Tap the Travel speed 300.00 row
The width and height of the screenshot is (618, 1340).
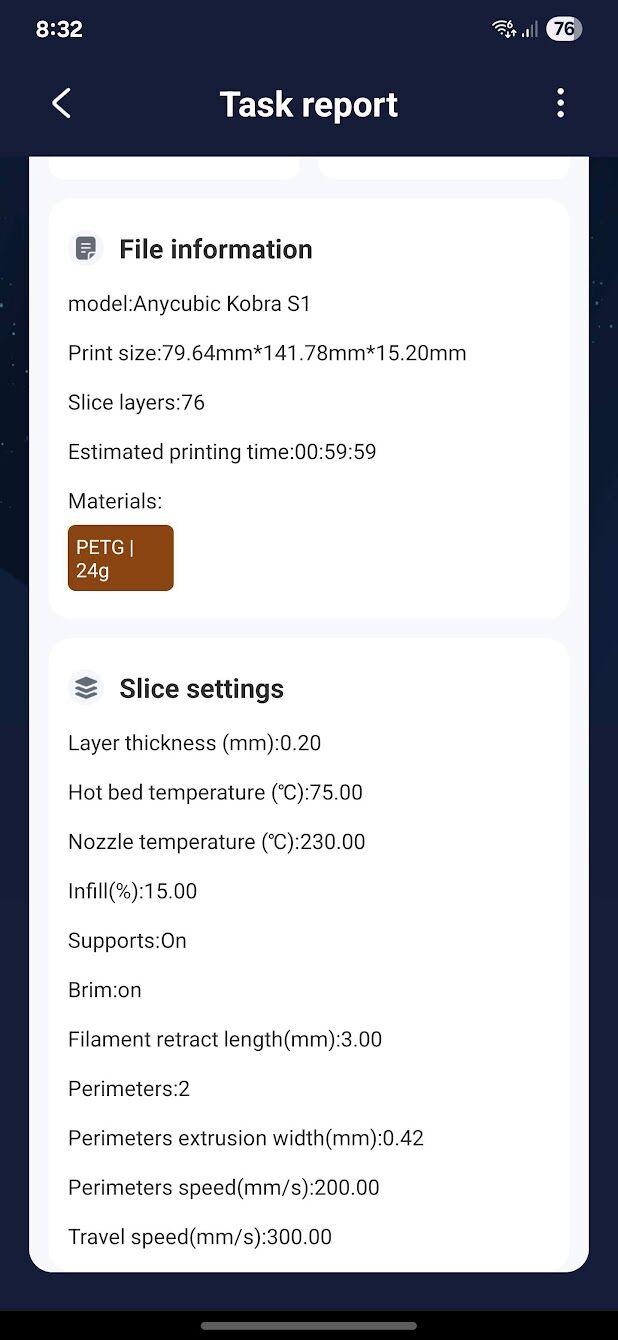coord(200,1237)
